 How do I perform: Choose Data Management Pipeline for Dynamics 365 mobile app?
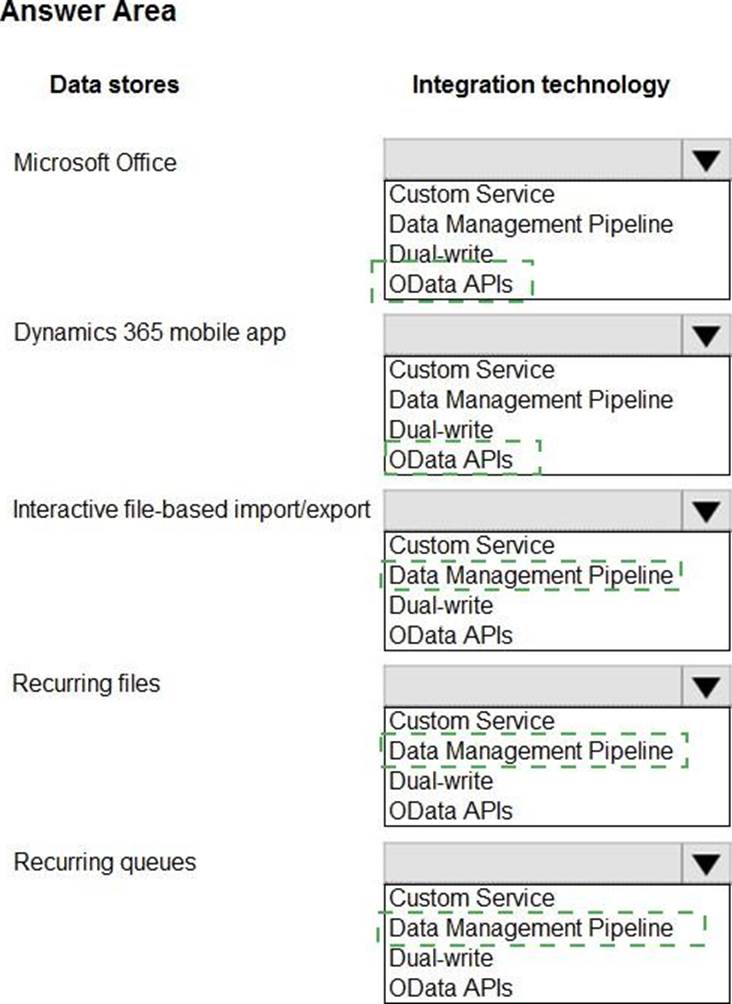(x=531, y=400)
